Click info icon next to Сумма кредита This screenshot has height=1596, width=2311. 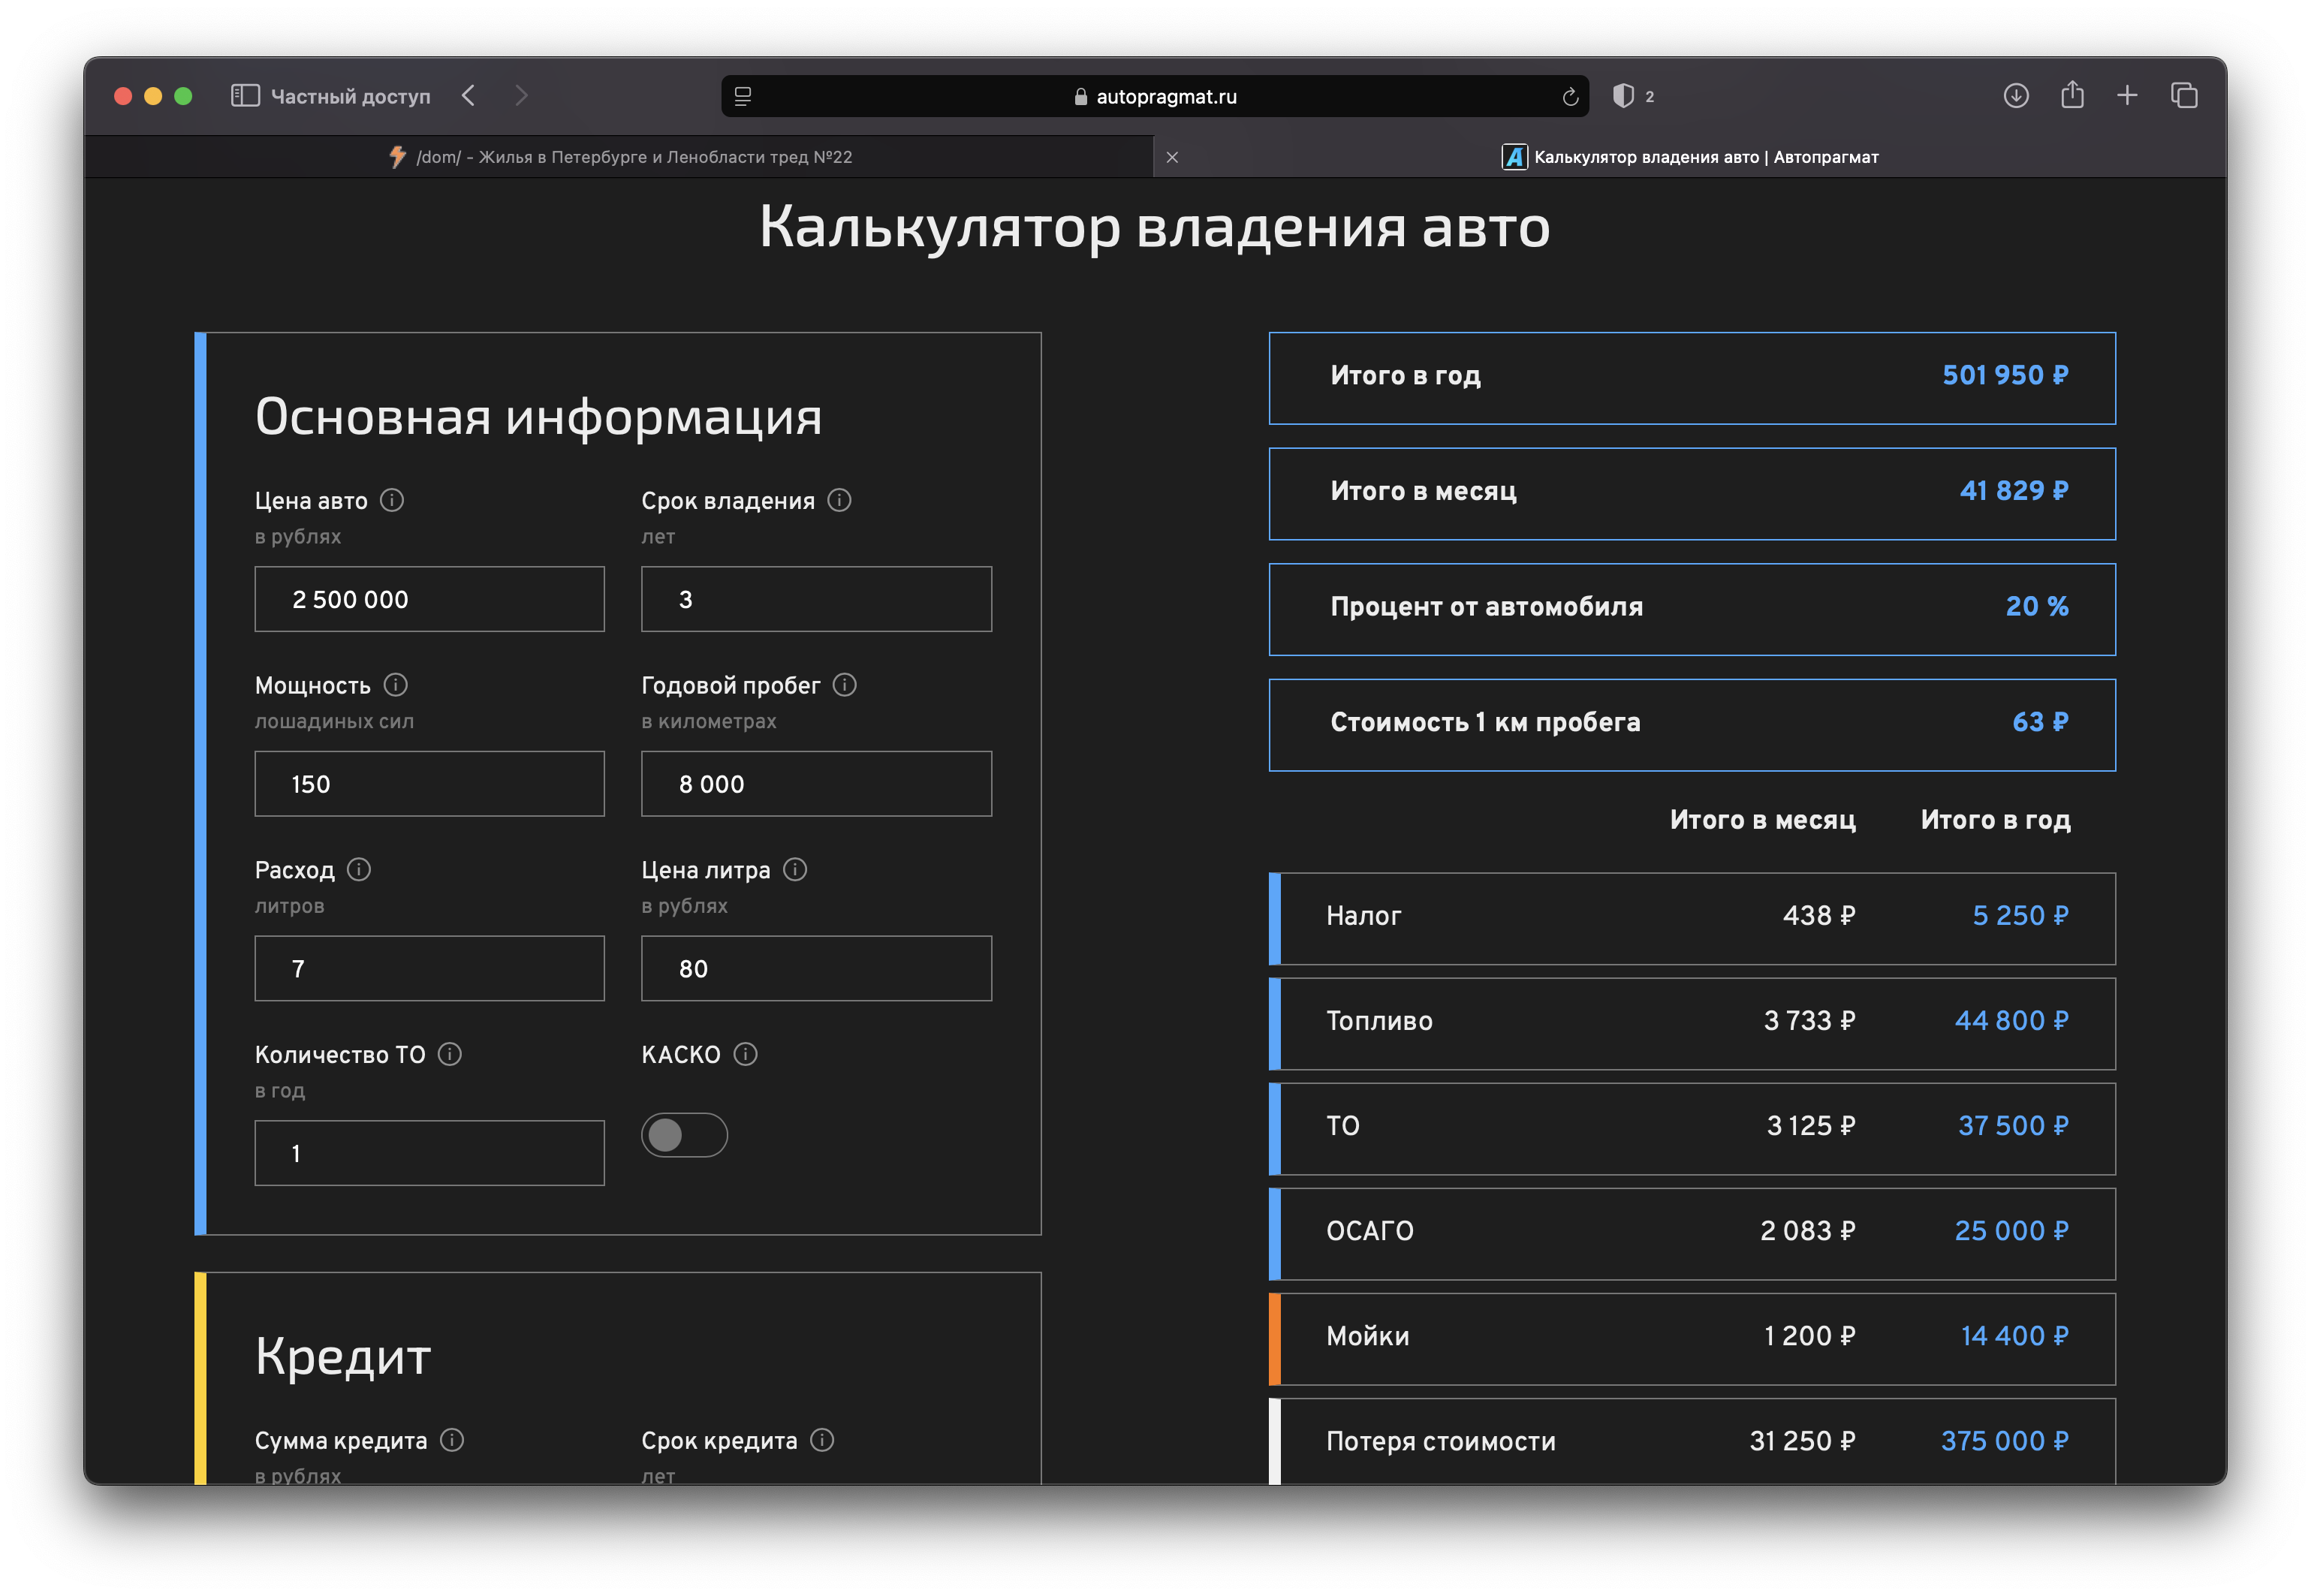click(452, 1440)
